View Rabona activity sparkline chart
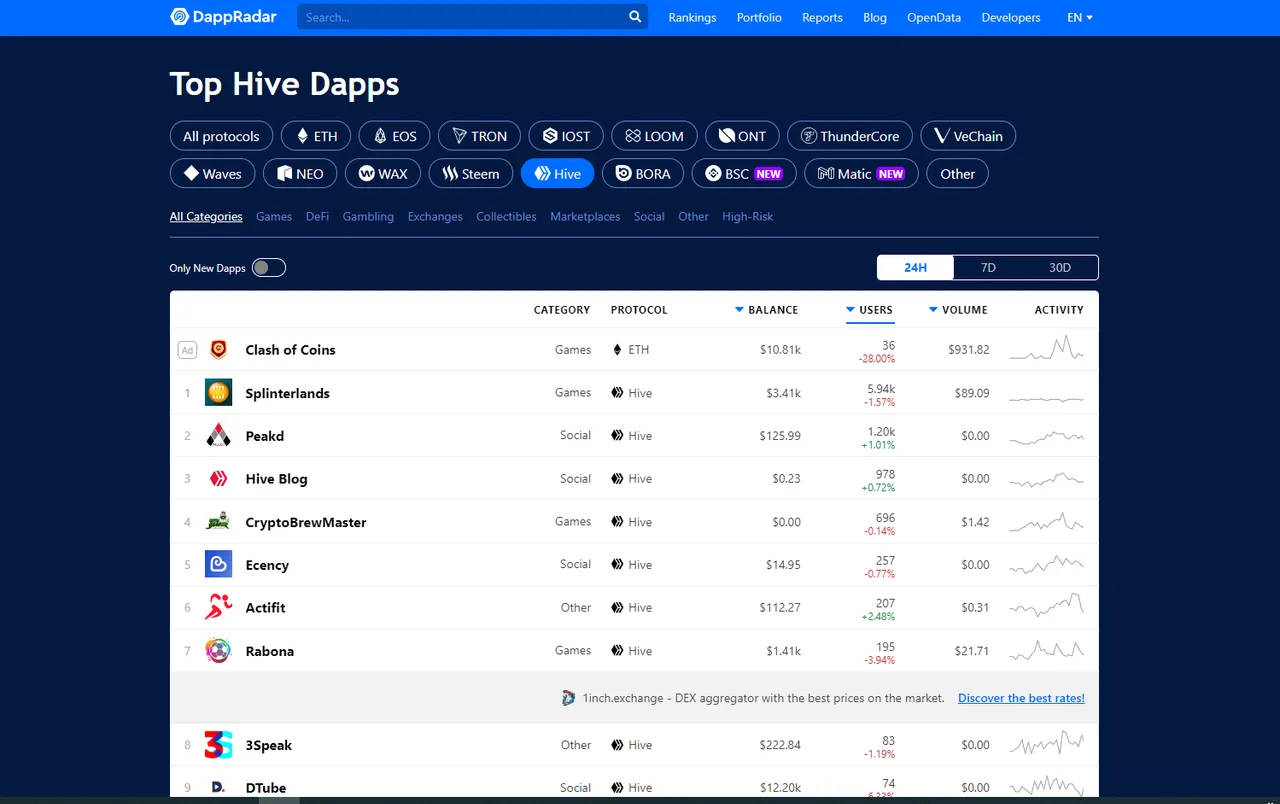1280x804 pixels. tap(1047, 650)
